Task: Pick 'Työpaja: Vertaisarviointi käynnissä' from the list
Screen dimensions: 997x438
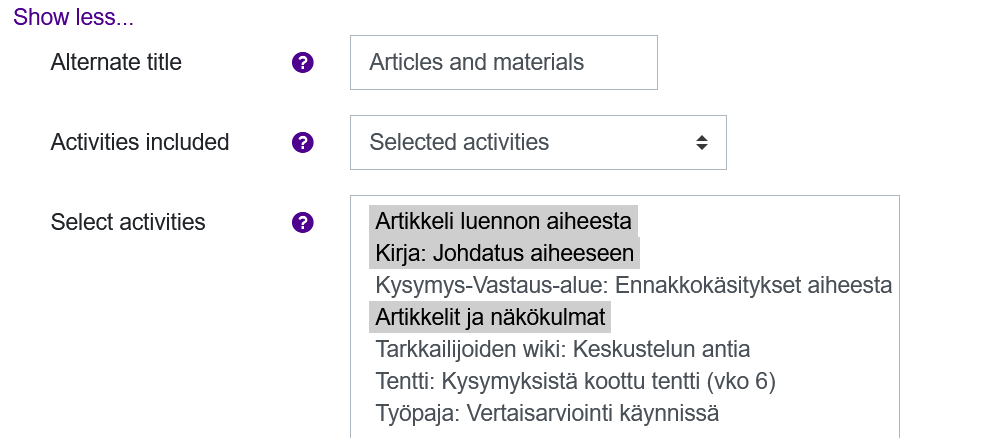Action: click(x=547, y=413)
